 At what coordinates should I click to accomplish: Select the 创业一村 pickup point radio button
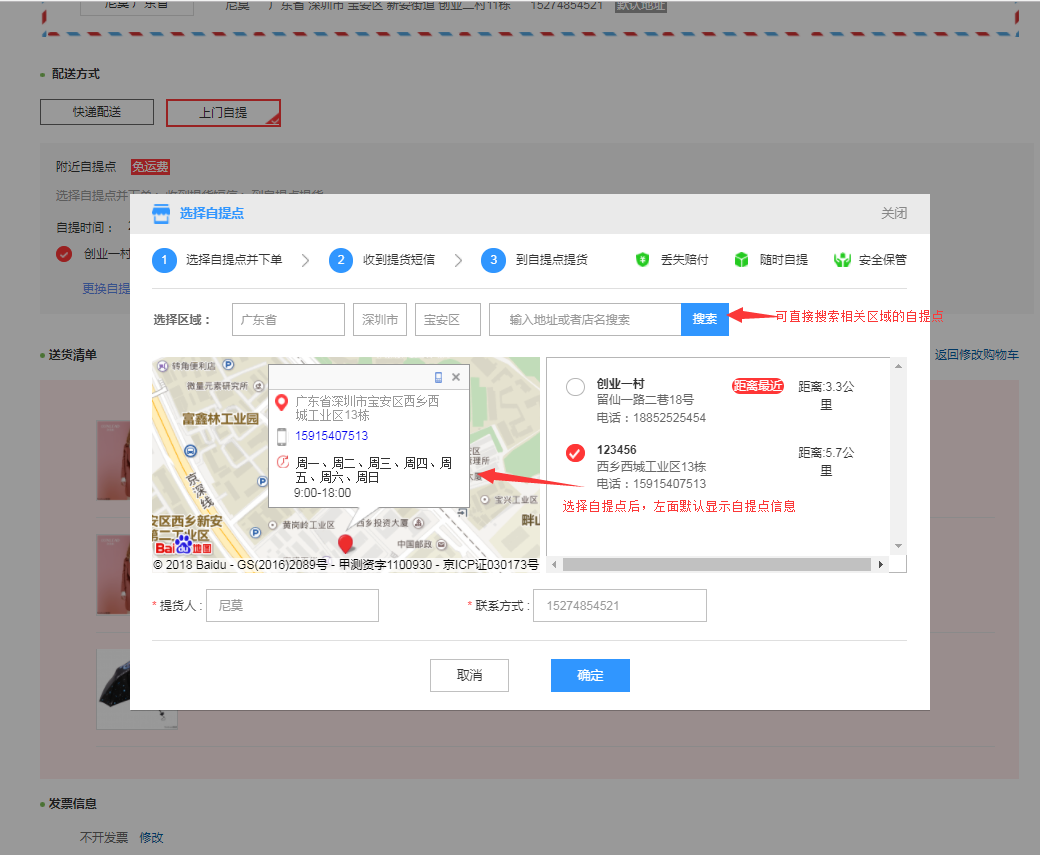coord(575,387)
